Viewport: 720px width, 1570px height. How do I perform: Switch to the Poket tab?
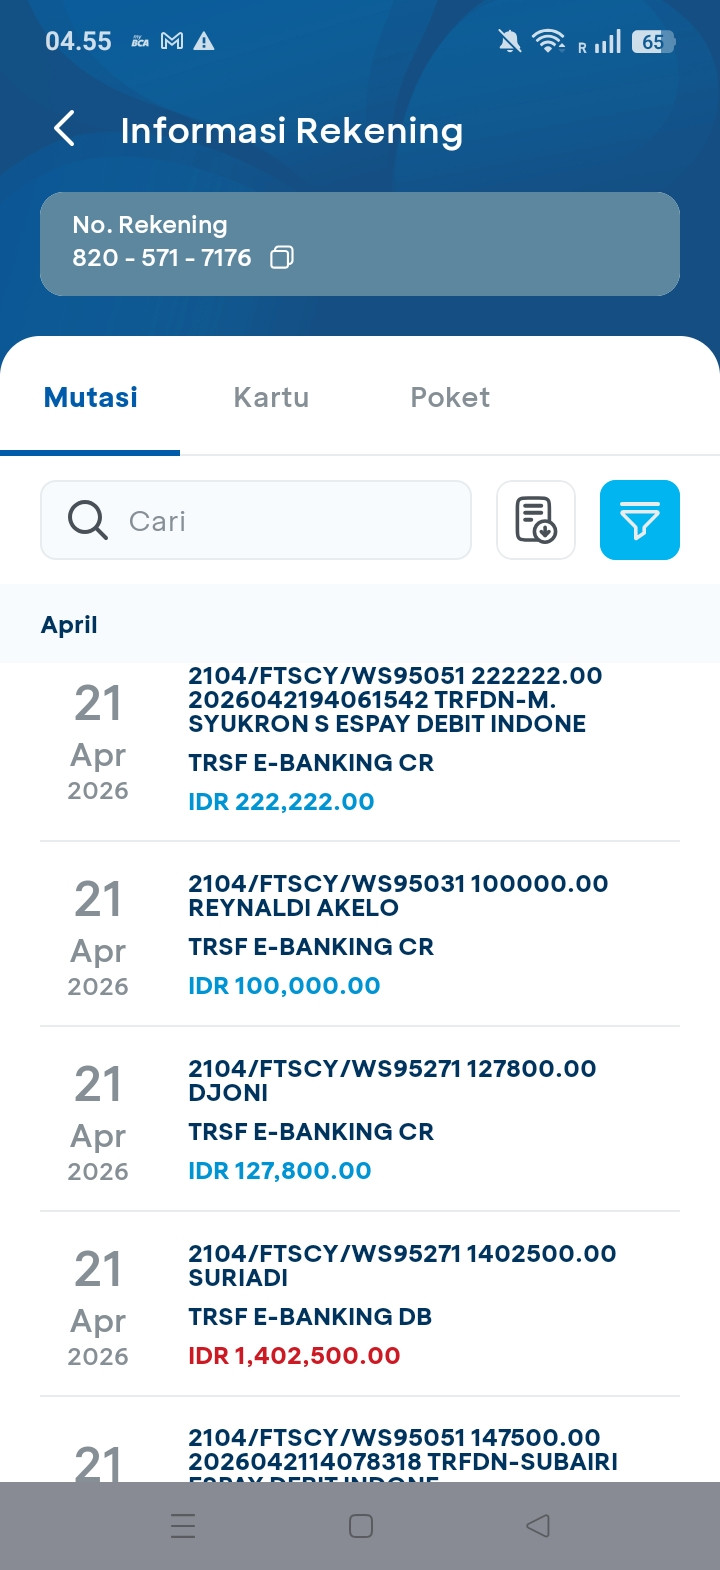(x=450, y=397)
